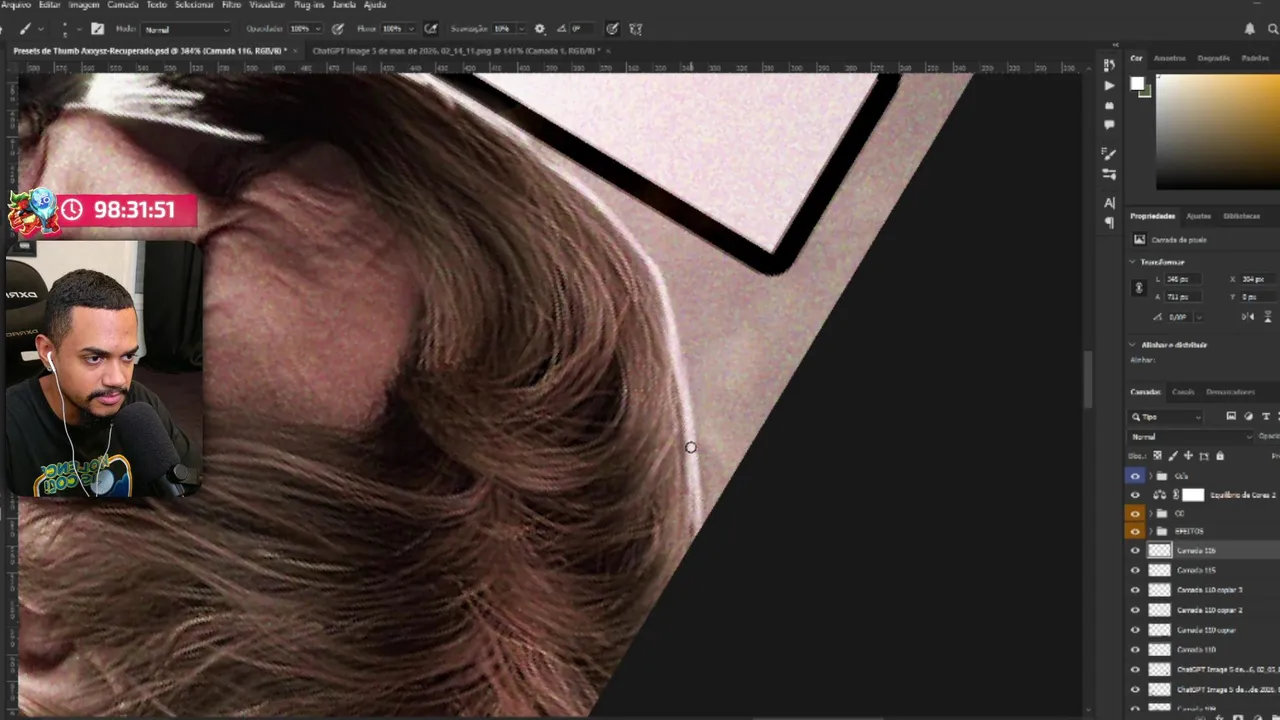Open Comments speech bubble panel icon

1109,125
